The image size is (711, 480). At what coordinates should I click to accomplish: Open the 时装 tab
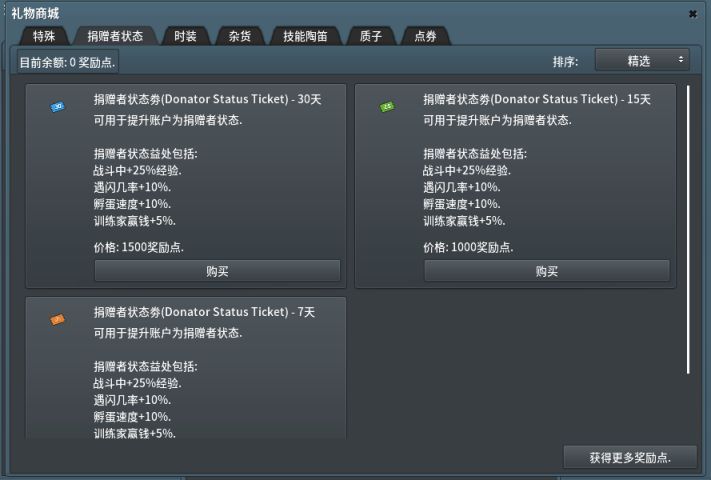(185, 36)
